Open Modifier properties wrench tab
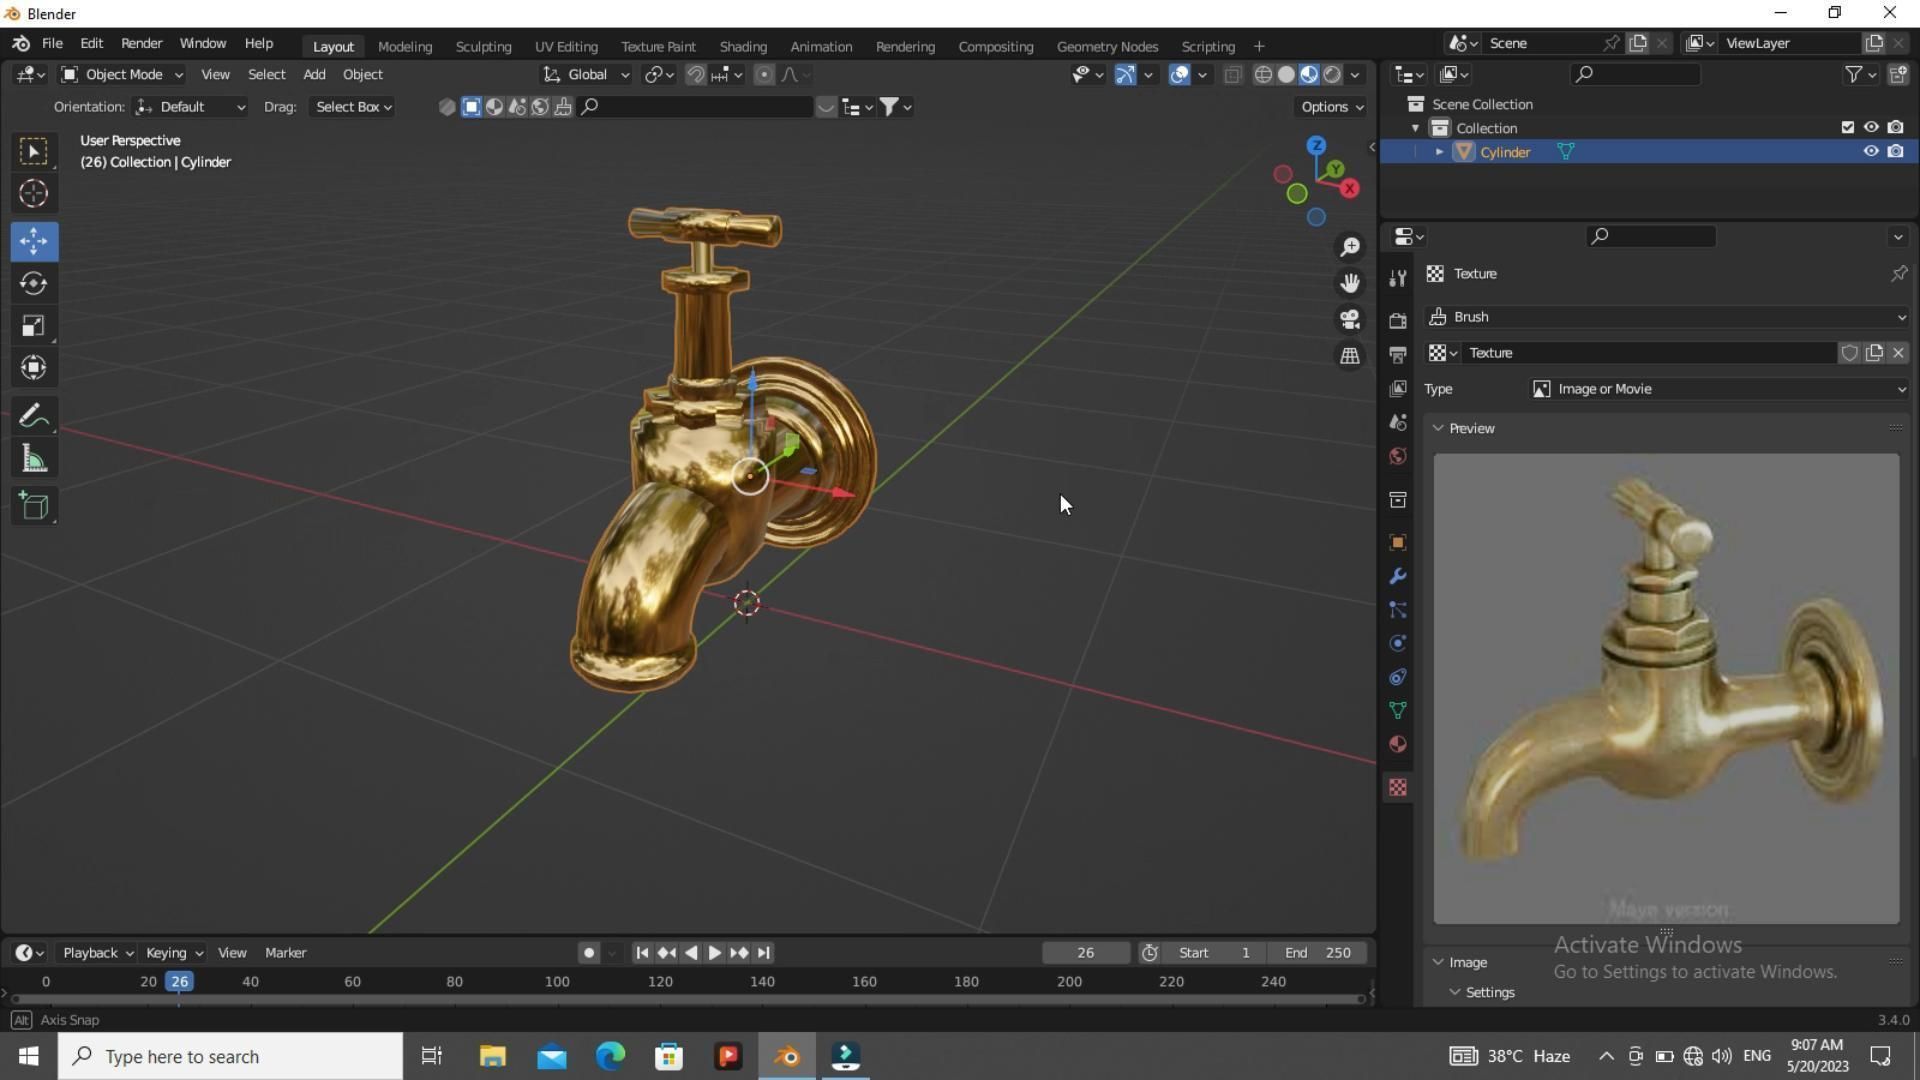 coord(1398,577)
